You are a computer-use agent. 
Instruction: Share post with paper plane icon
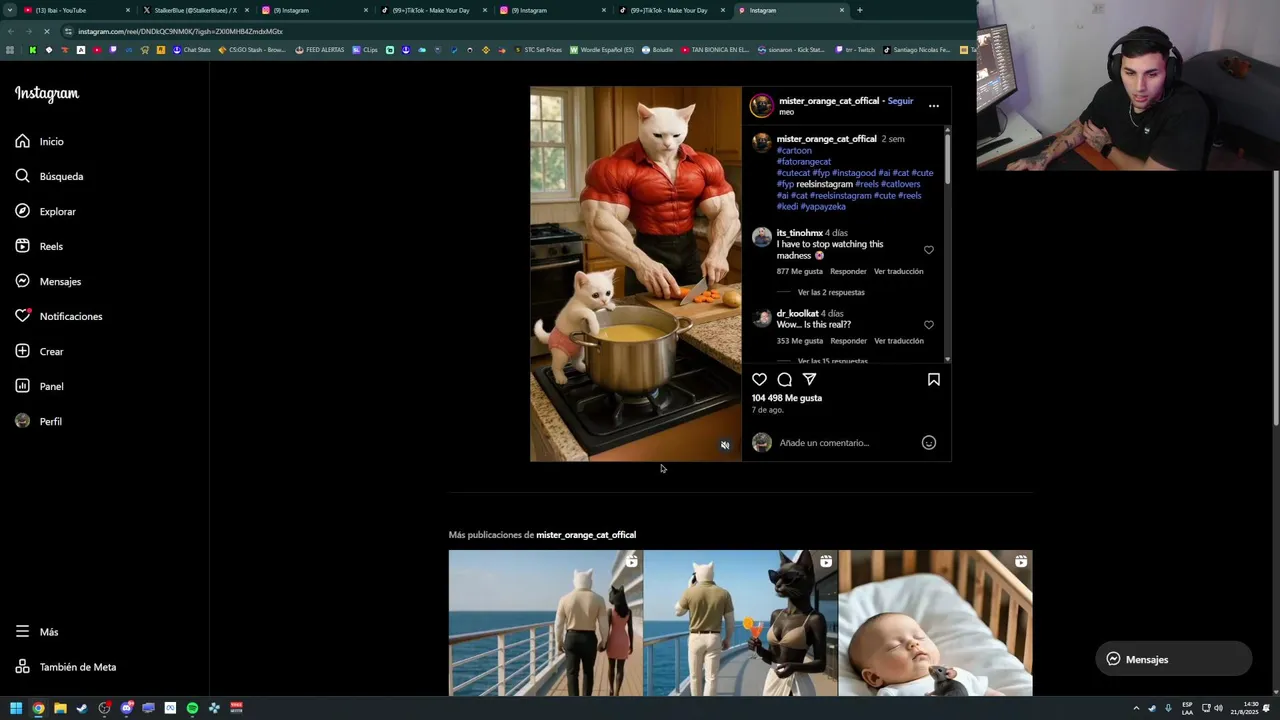[810, 379]
